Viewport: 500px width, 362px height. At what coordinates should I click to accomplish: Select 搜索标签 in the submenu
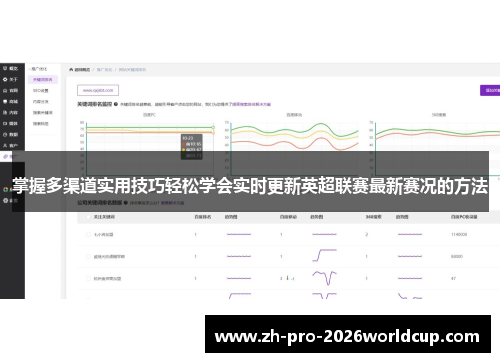41,123
